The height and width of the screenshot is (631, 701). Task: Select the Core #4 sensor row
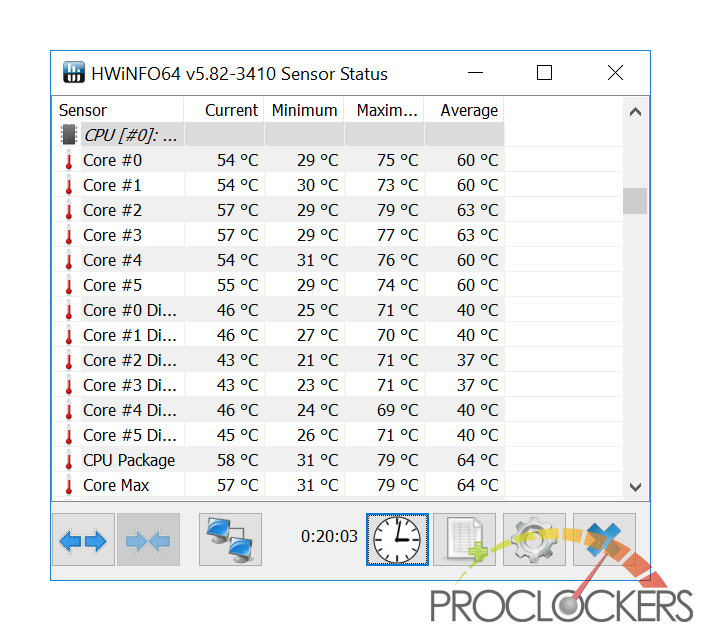[x=279, y=260]
